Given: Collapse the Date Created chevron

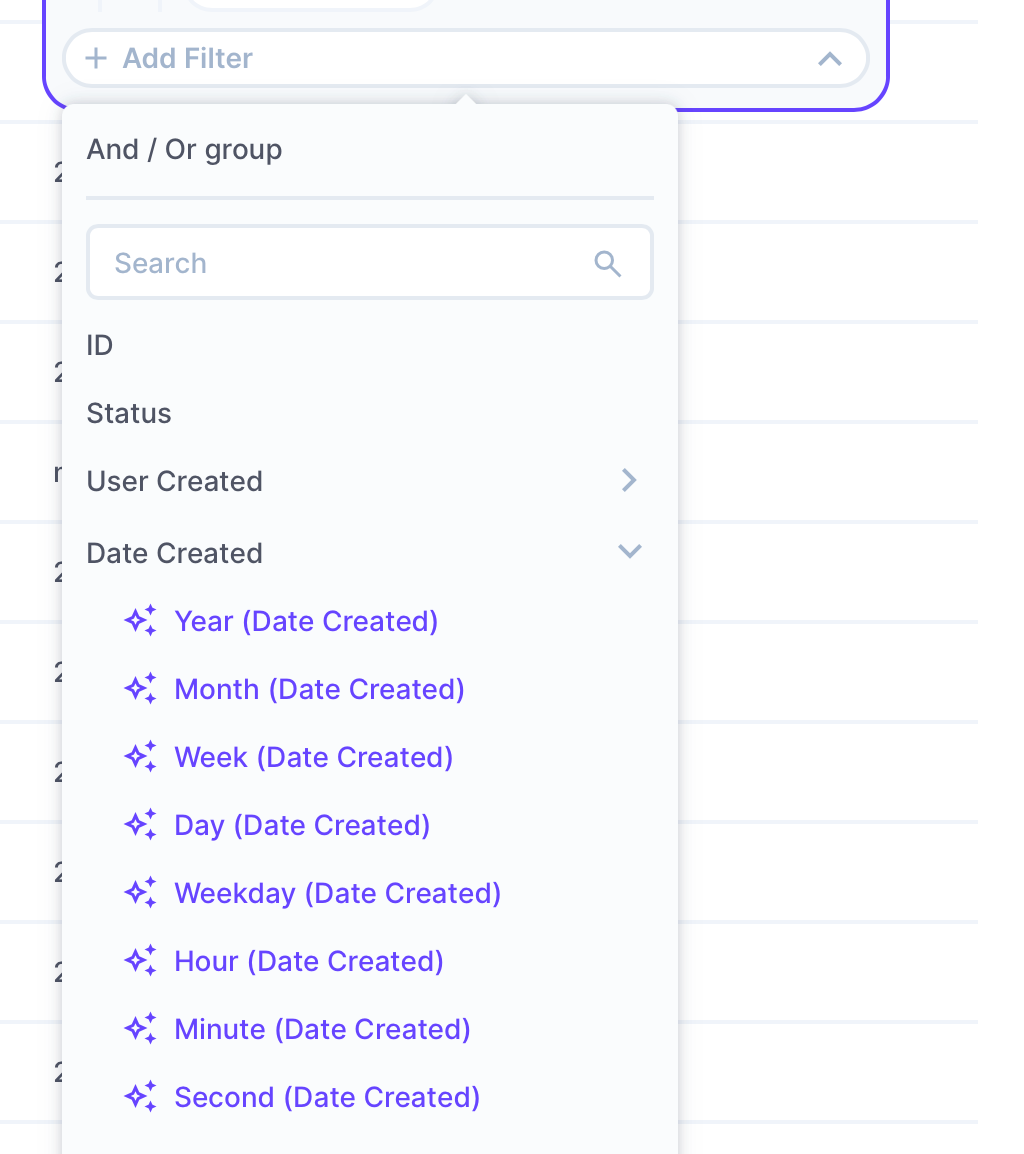Looking at the screenshot, I should tap(629, 552).
